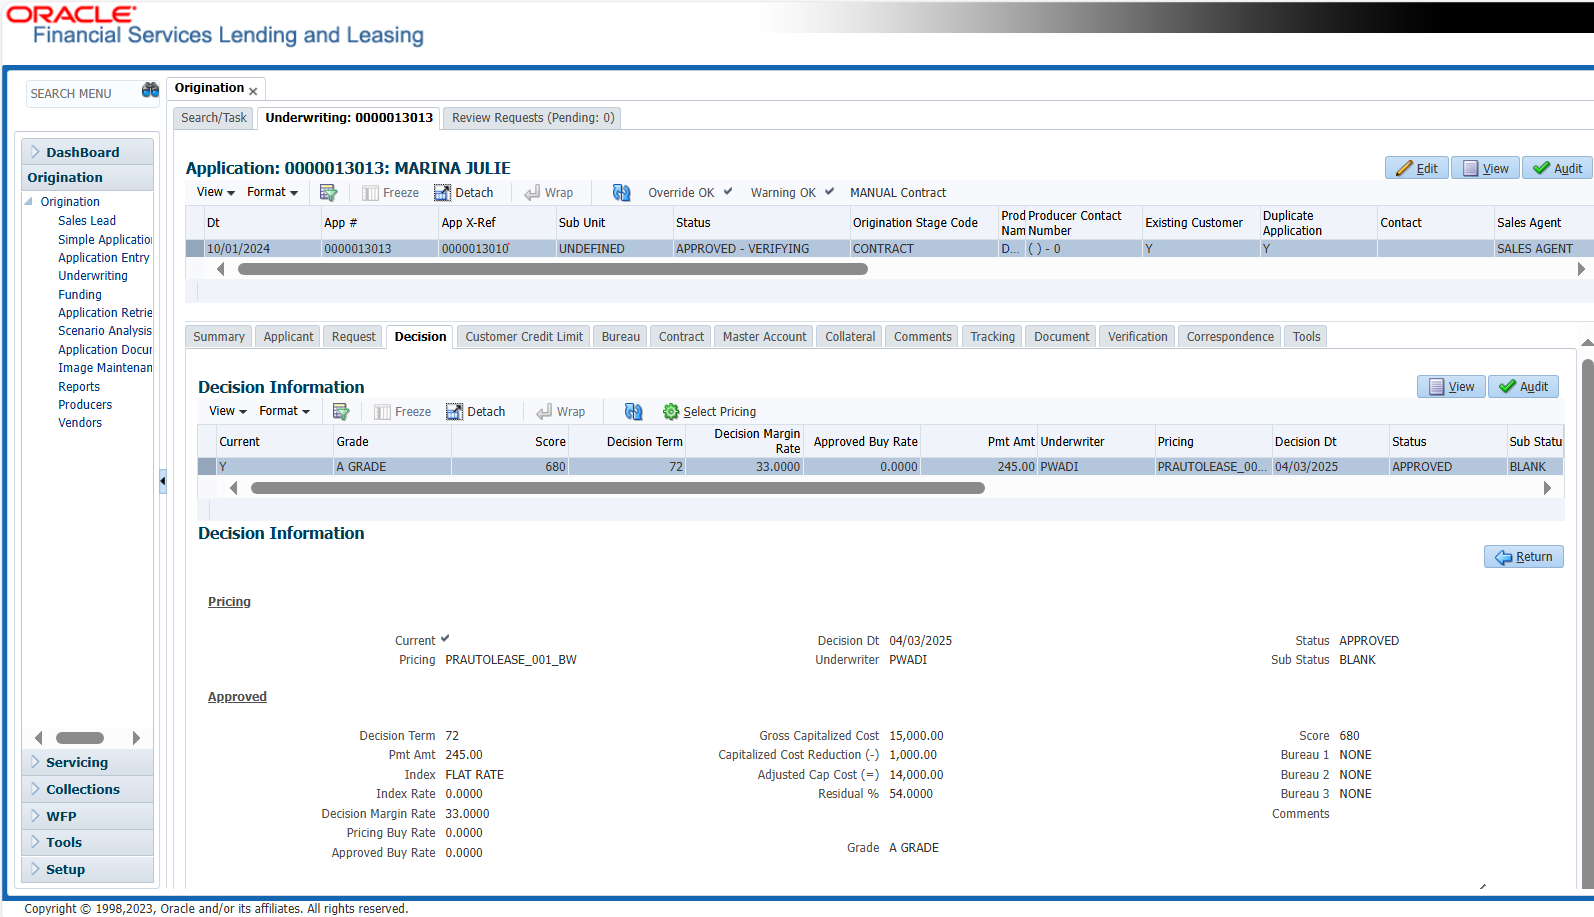
Task: Expand the WFP menu section
Action: click(87, 816)
